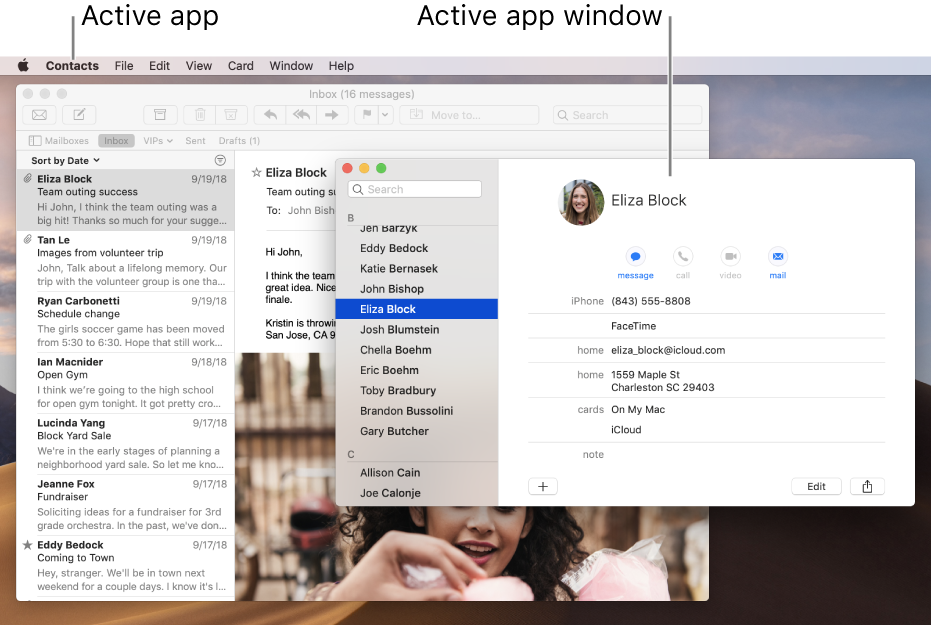This screenshot has height=625, width=931.
Task: Delete the selected message
Action: [x=199, y=115]
